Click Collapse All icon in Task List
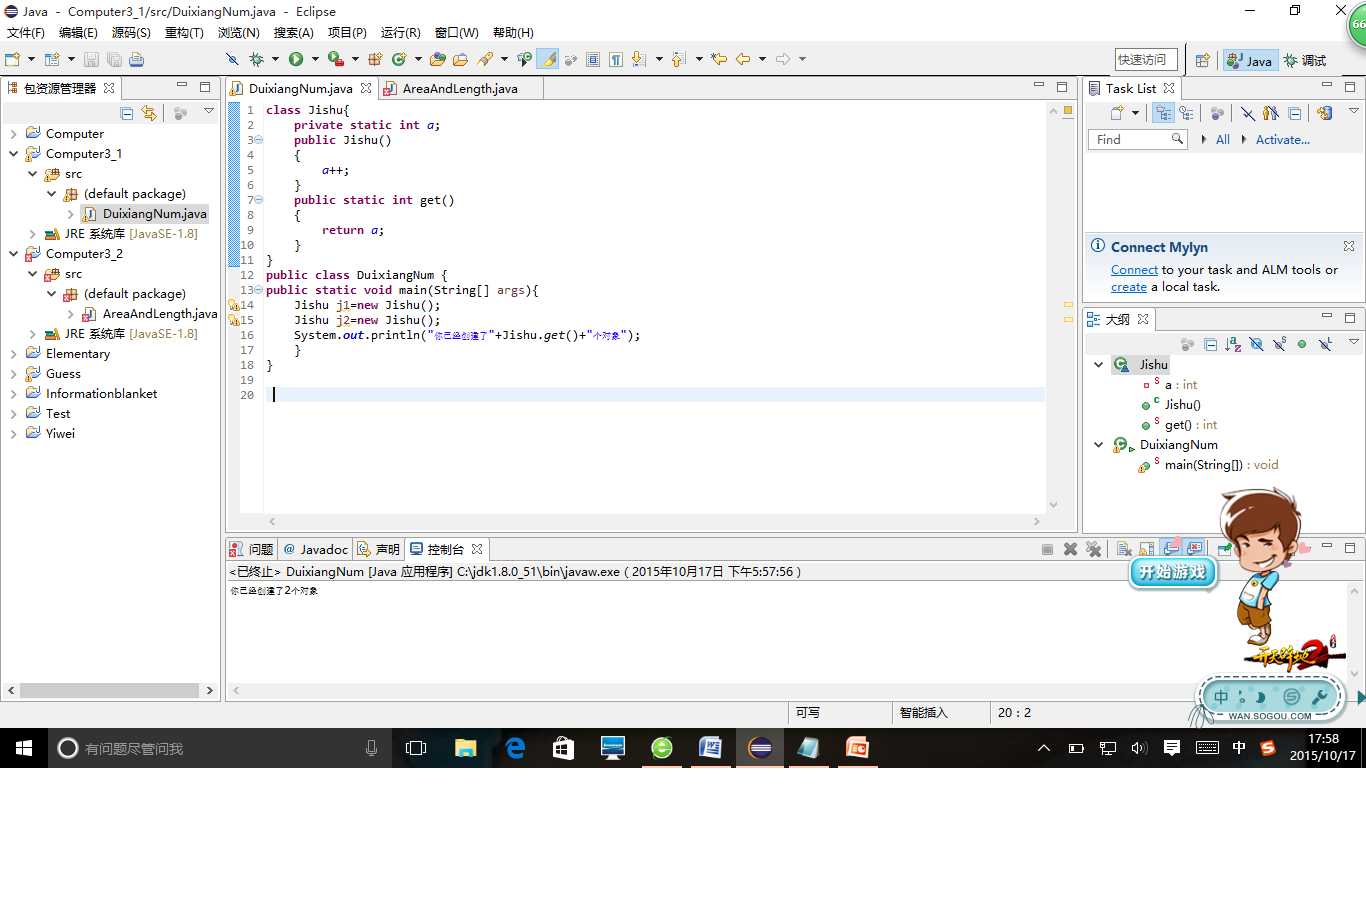The height and width of the screenshot is (914, 1366). click(1295, 113)
